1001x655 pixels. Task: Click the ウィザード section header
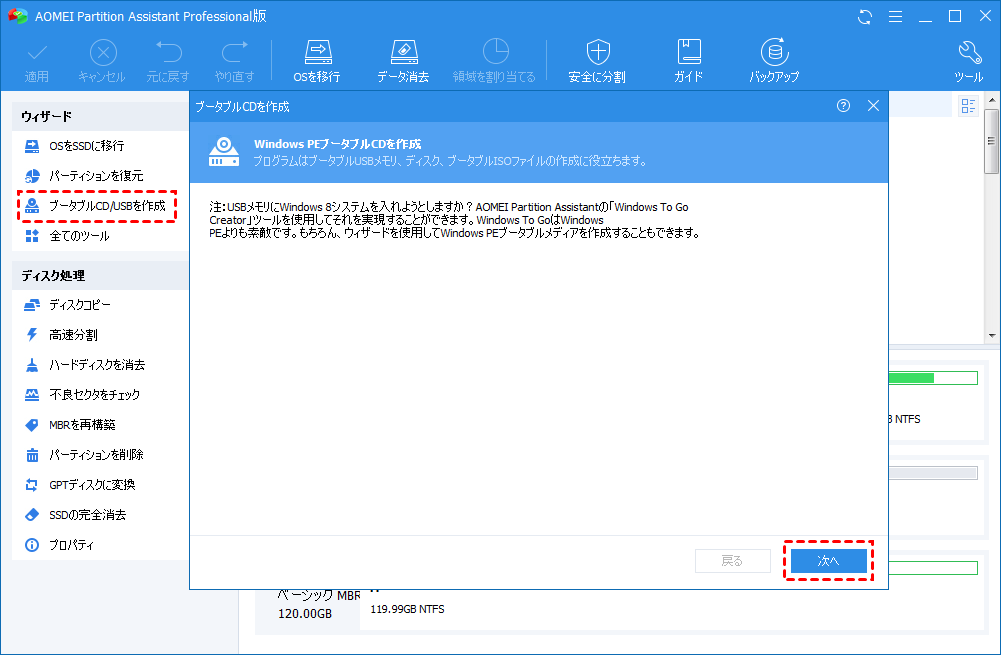[x=100, y=116]
